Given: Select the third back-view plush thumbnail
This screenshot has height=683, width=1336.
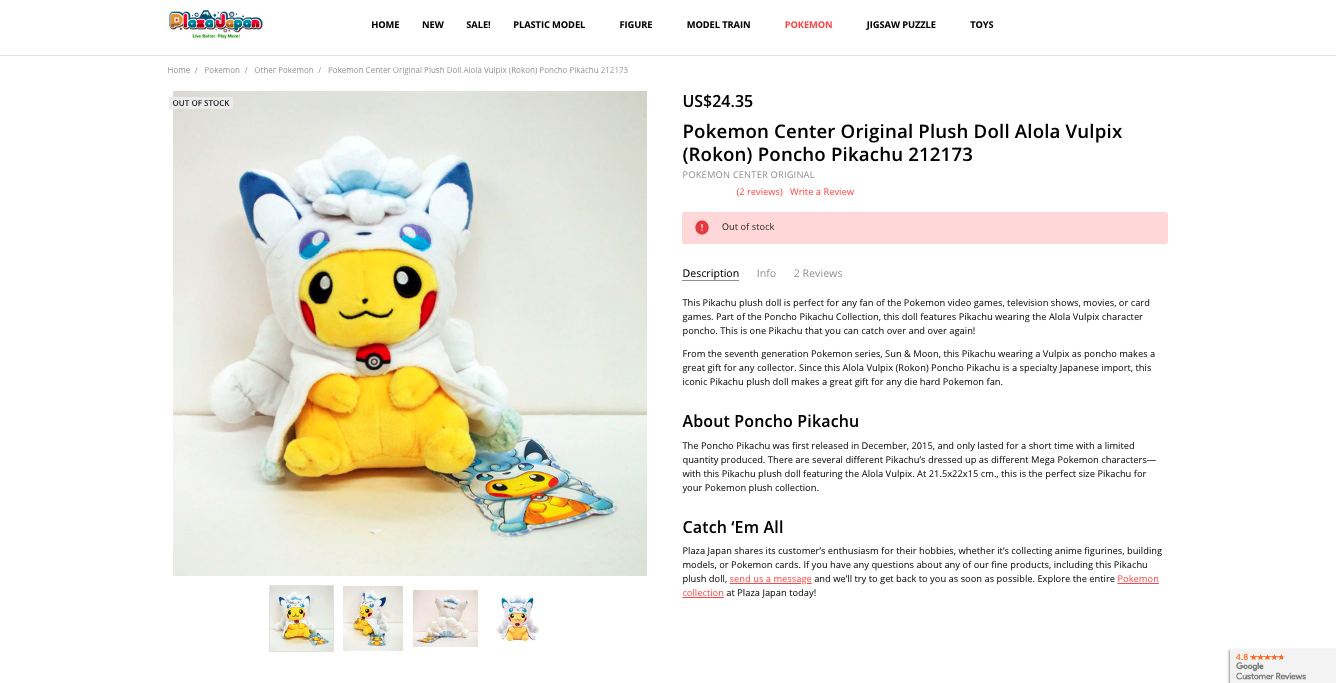Looking at the screenshot, I should pyautogui.click(x=445, y=618).
